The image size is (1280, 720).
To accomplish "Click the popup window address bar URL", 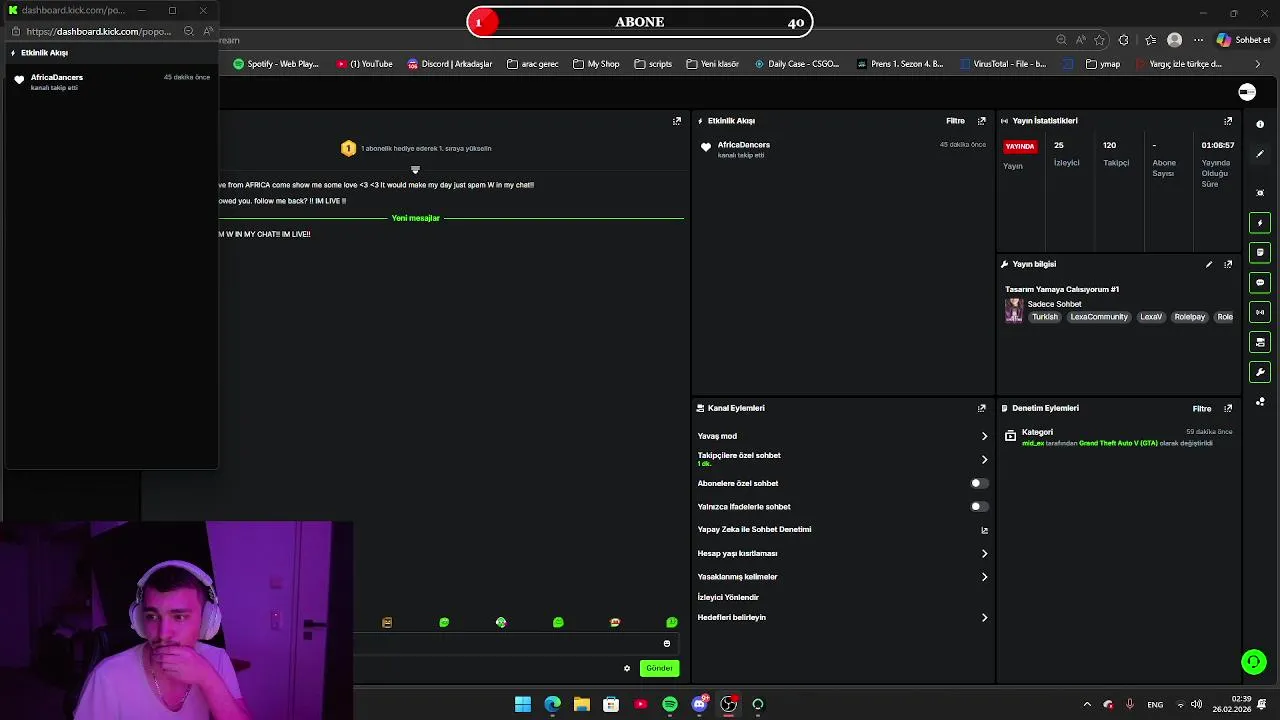I will point(98,31).
